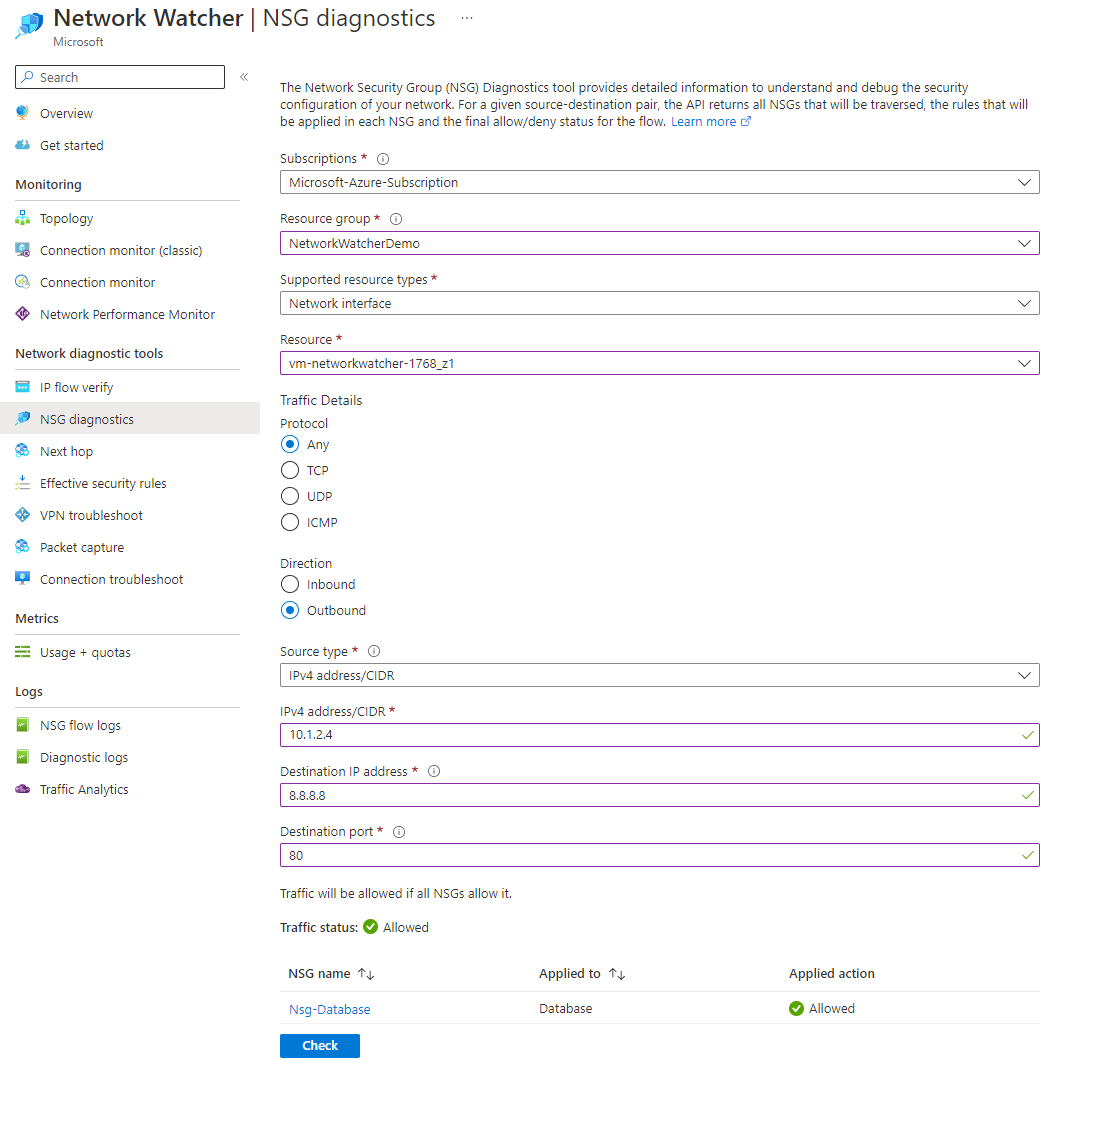
Task: Click the Applied action column header
Action: tap(831, 974)
